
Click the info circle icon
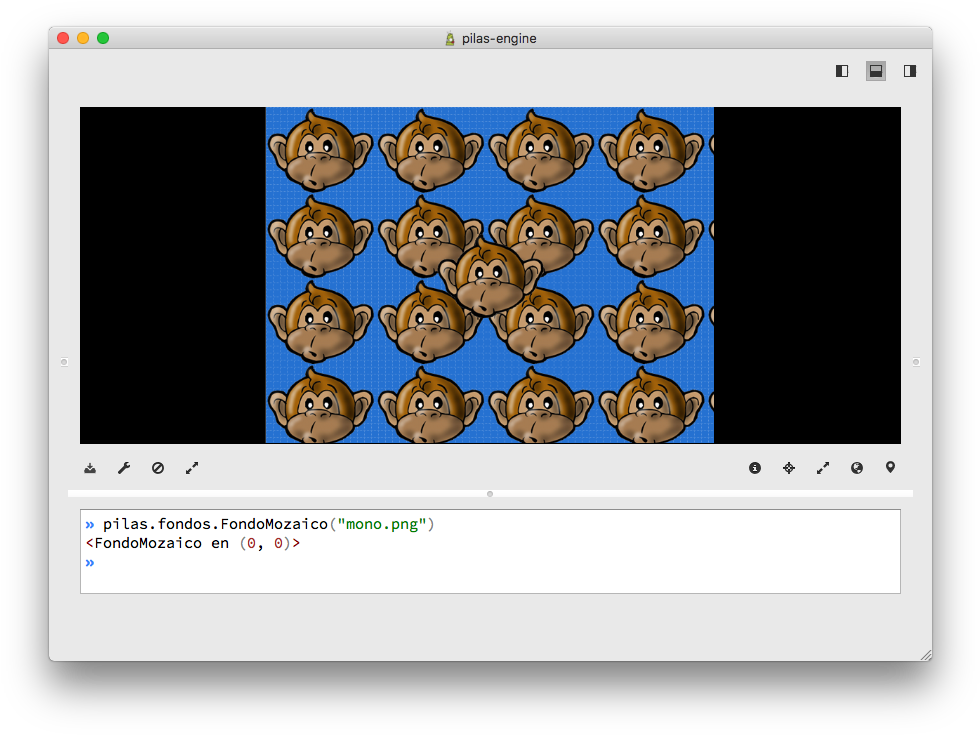coord(755,468)
